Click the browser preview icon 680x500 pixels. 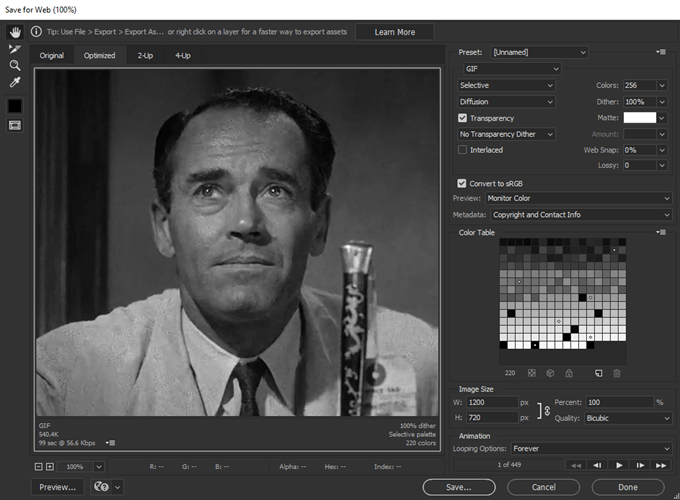pyautogui.click(x=101, y=487)
